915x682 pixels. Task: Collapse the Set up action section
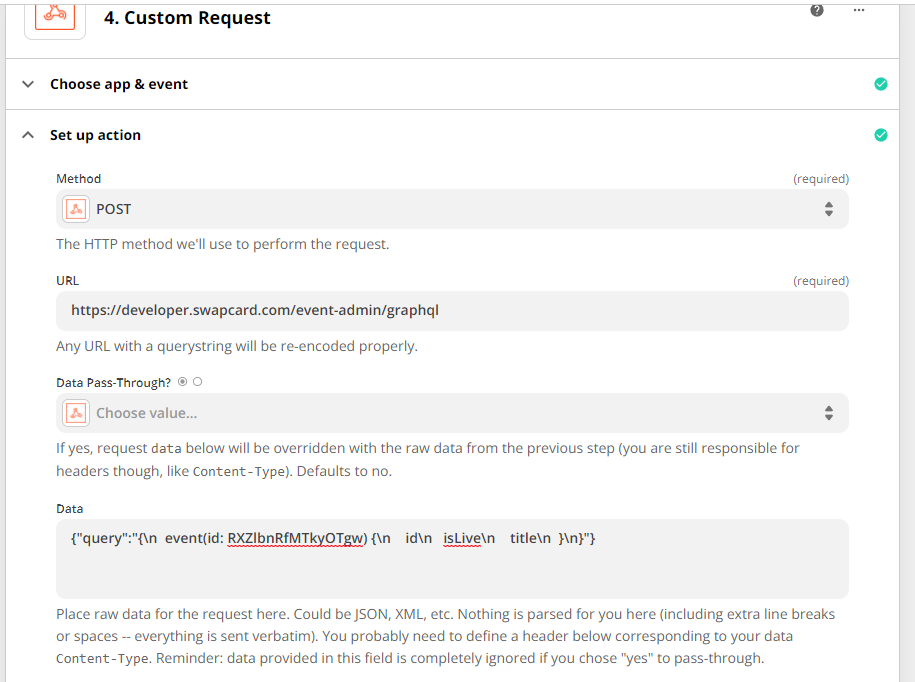[x=27, y=135]
